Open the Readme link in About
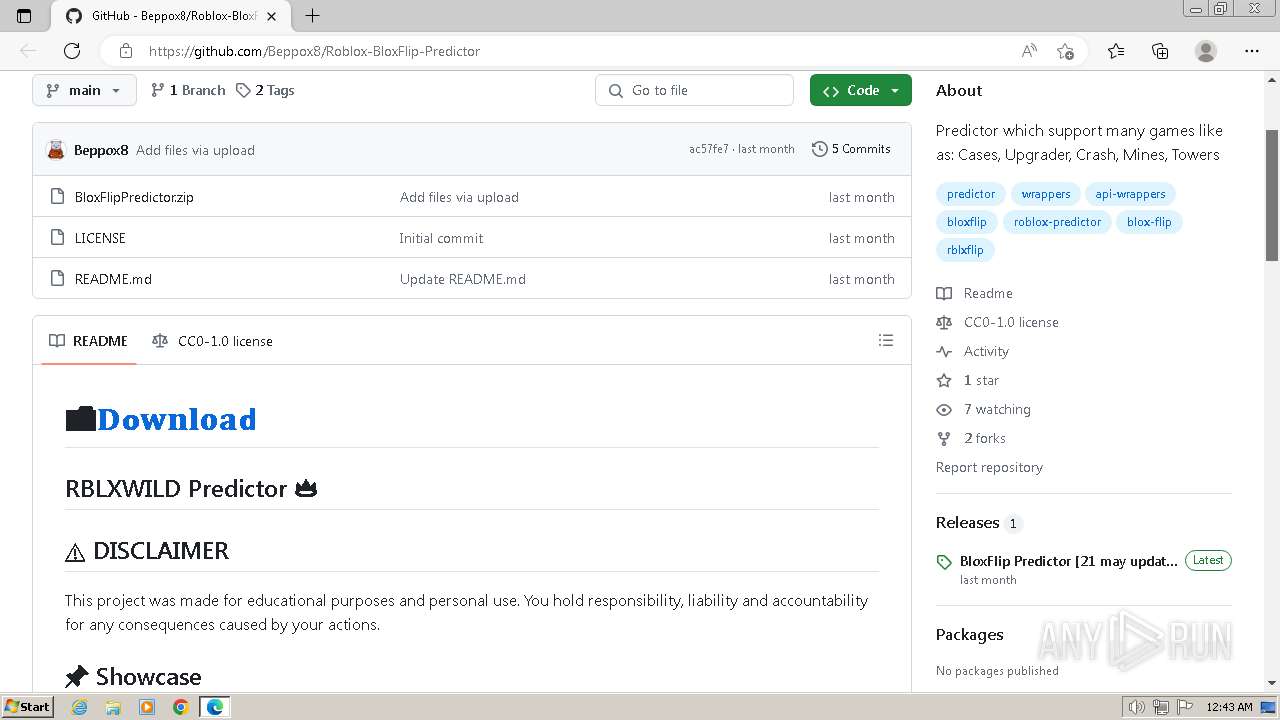The image size is (1280, 720). click(x=975, y=293)
